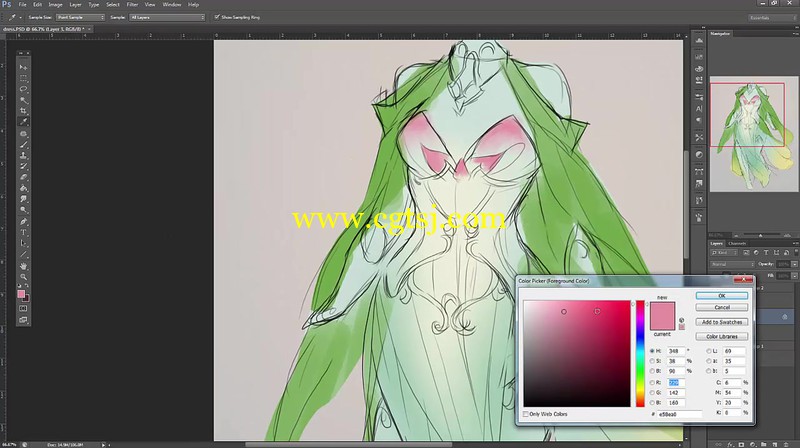The width and height of the screenshot is (800, 448).
Task: Select the Lasso tool
Action: pyautogui.click(x=23, y=89)
